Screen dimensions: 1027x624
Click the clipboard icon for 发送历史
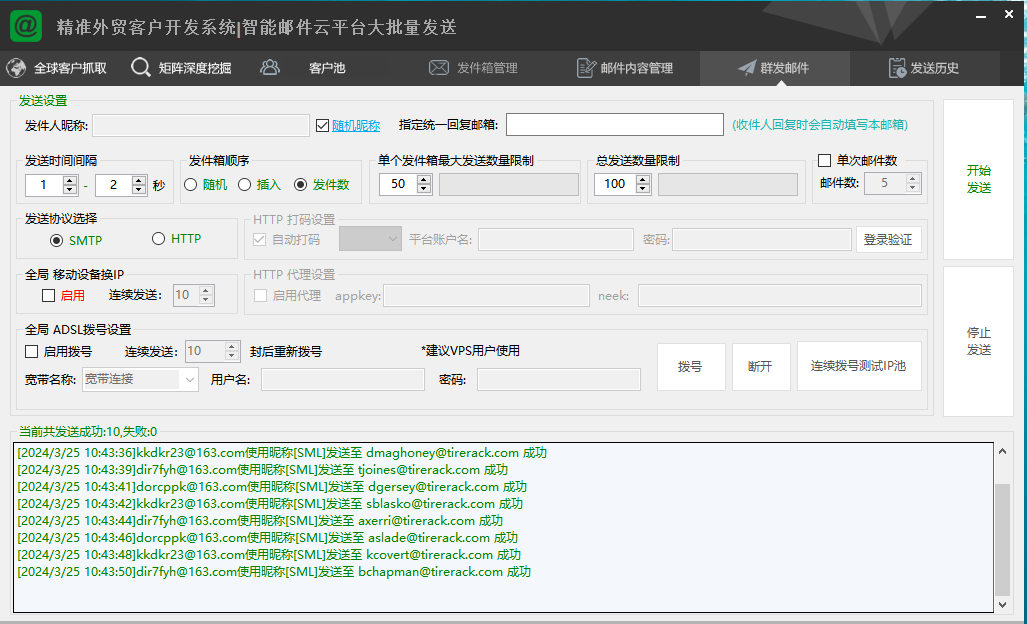[x=897, y=68]
